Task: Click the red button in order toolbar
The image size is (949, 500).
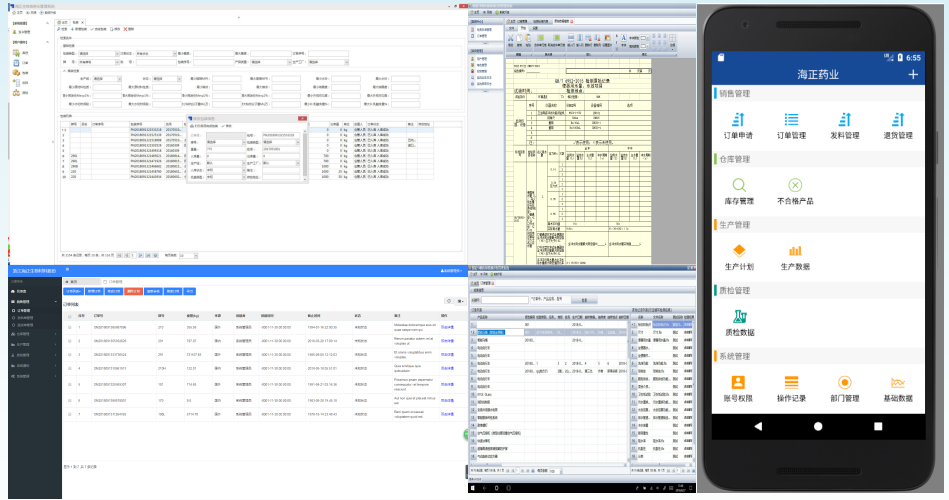Action: [134, 291]
